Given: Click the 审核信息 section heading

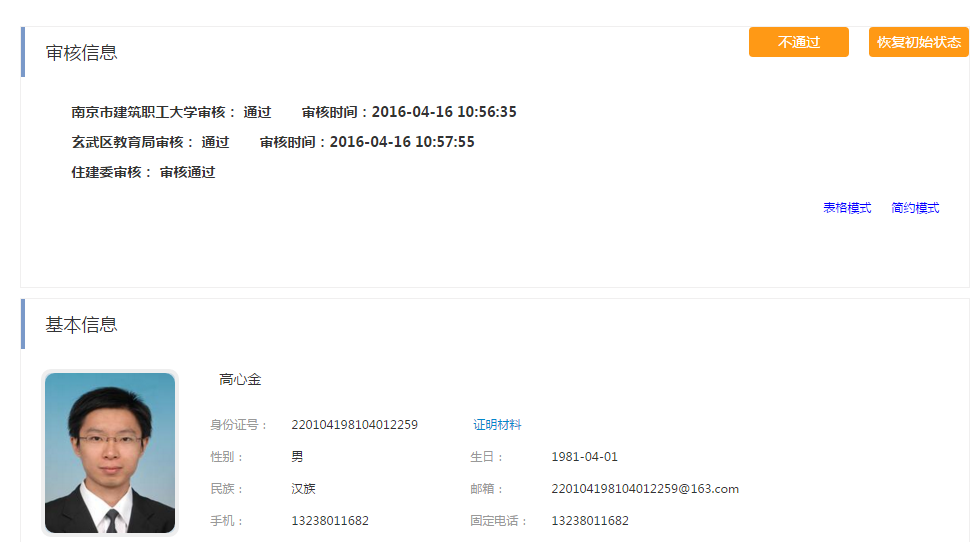Looking at the screenshot, I should pyautogui.click(x=82, y=53).
